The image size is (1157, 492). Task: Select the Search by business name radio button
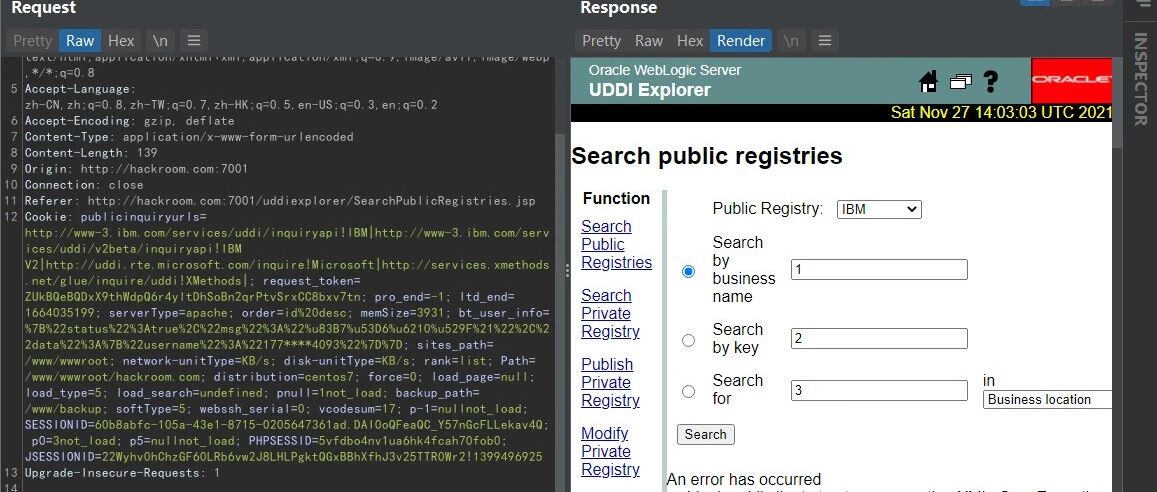point(688,271)
